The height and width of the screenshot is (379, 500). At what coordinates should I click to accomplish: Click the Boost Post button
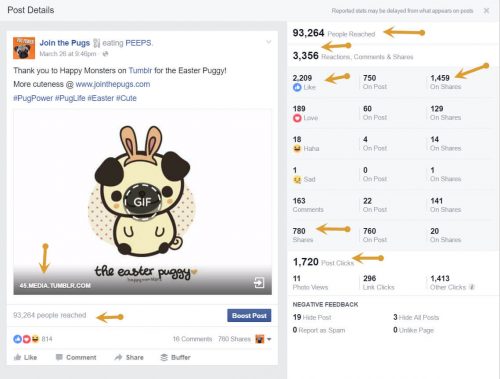tap(249, 315)
